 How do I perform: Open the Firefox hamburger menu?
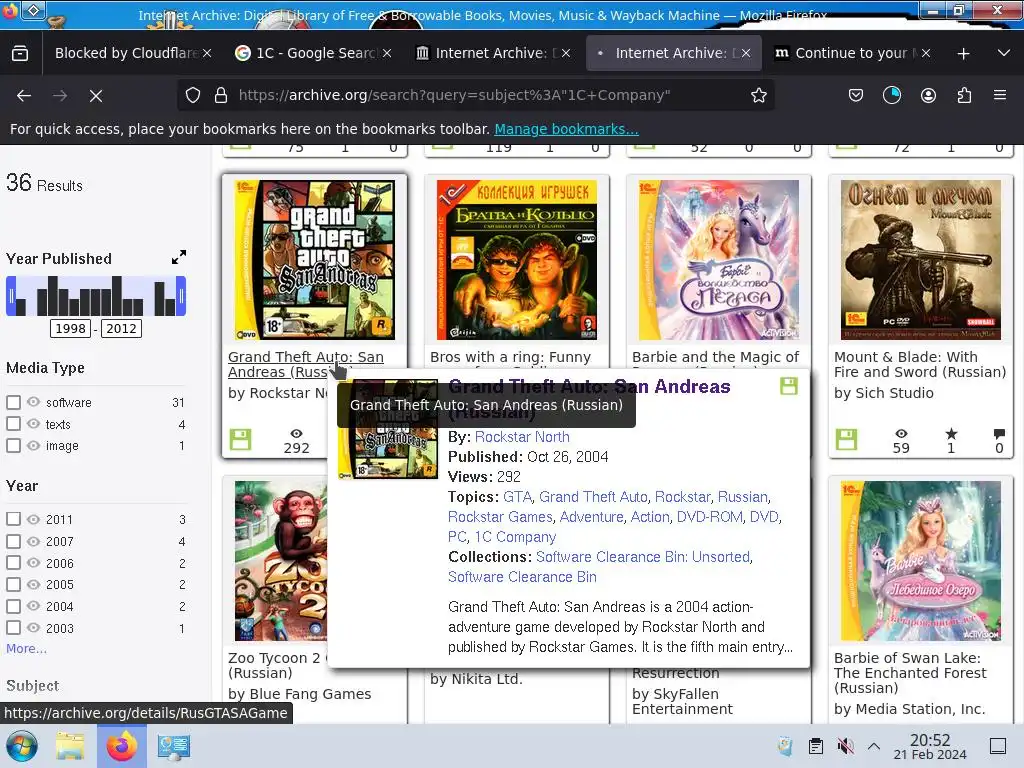pyautogui.click(x=1000, y=95)
